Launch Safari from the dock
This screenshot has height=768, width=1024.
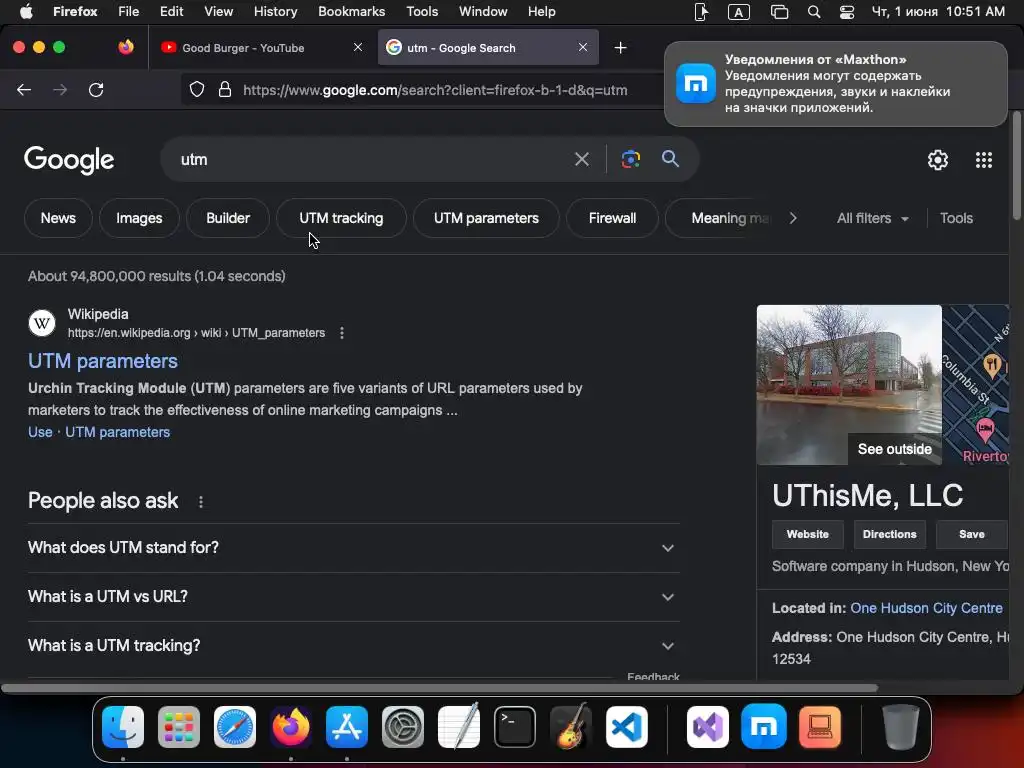click(235, 727)
